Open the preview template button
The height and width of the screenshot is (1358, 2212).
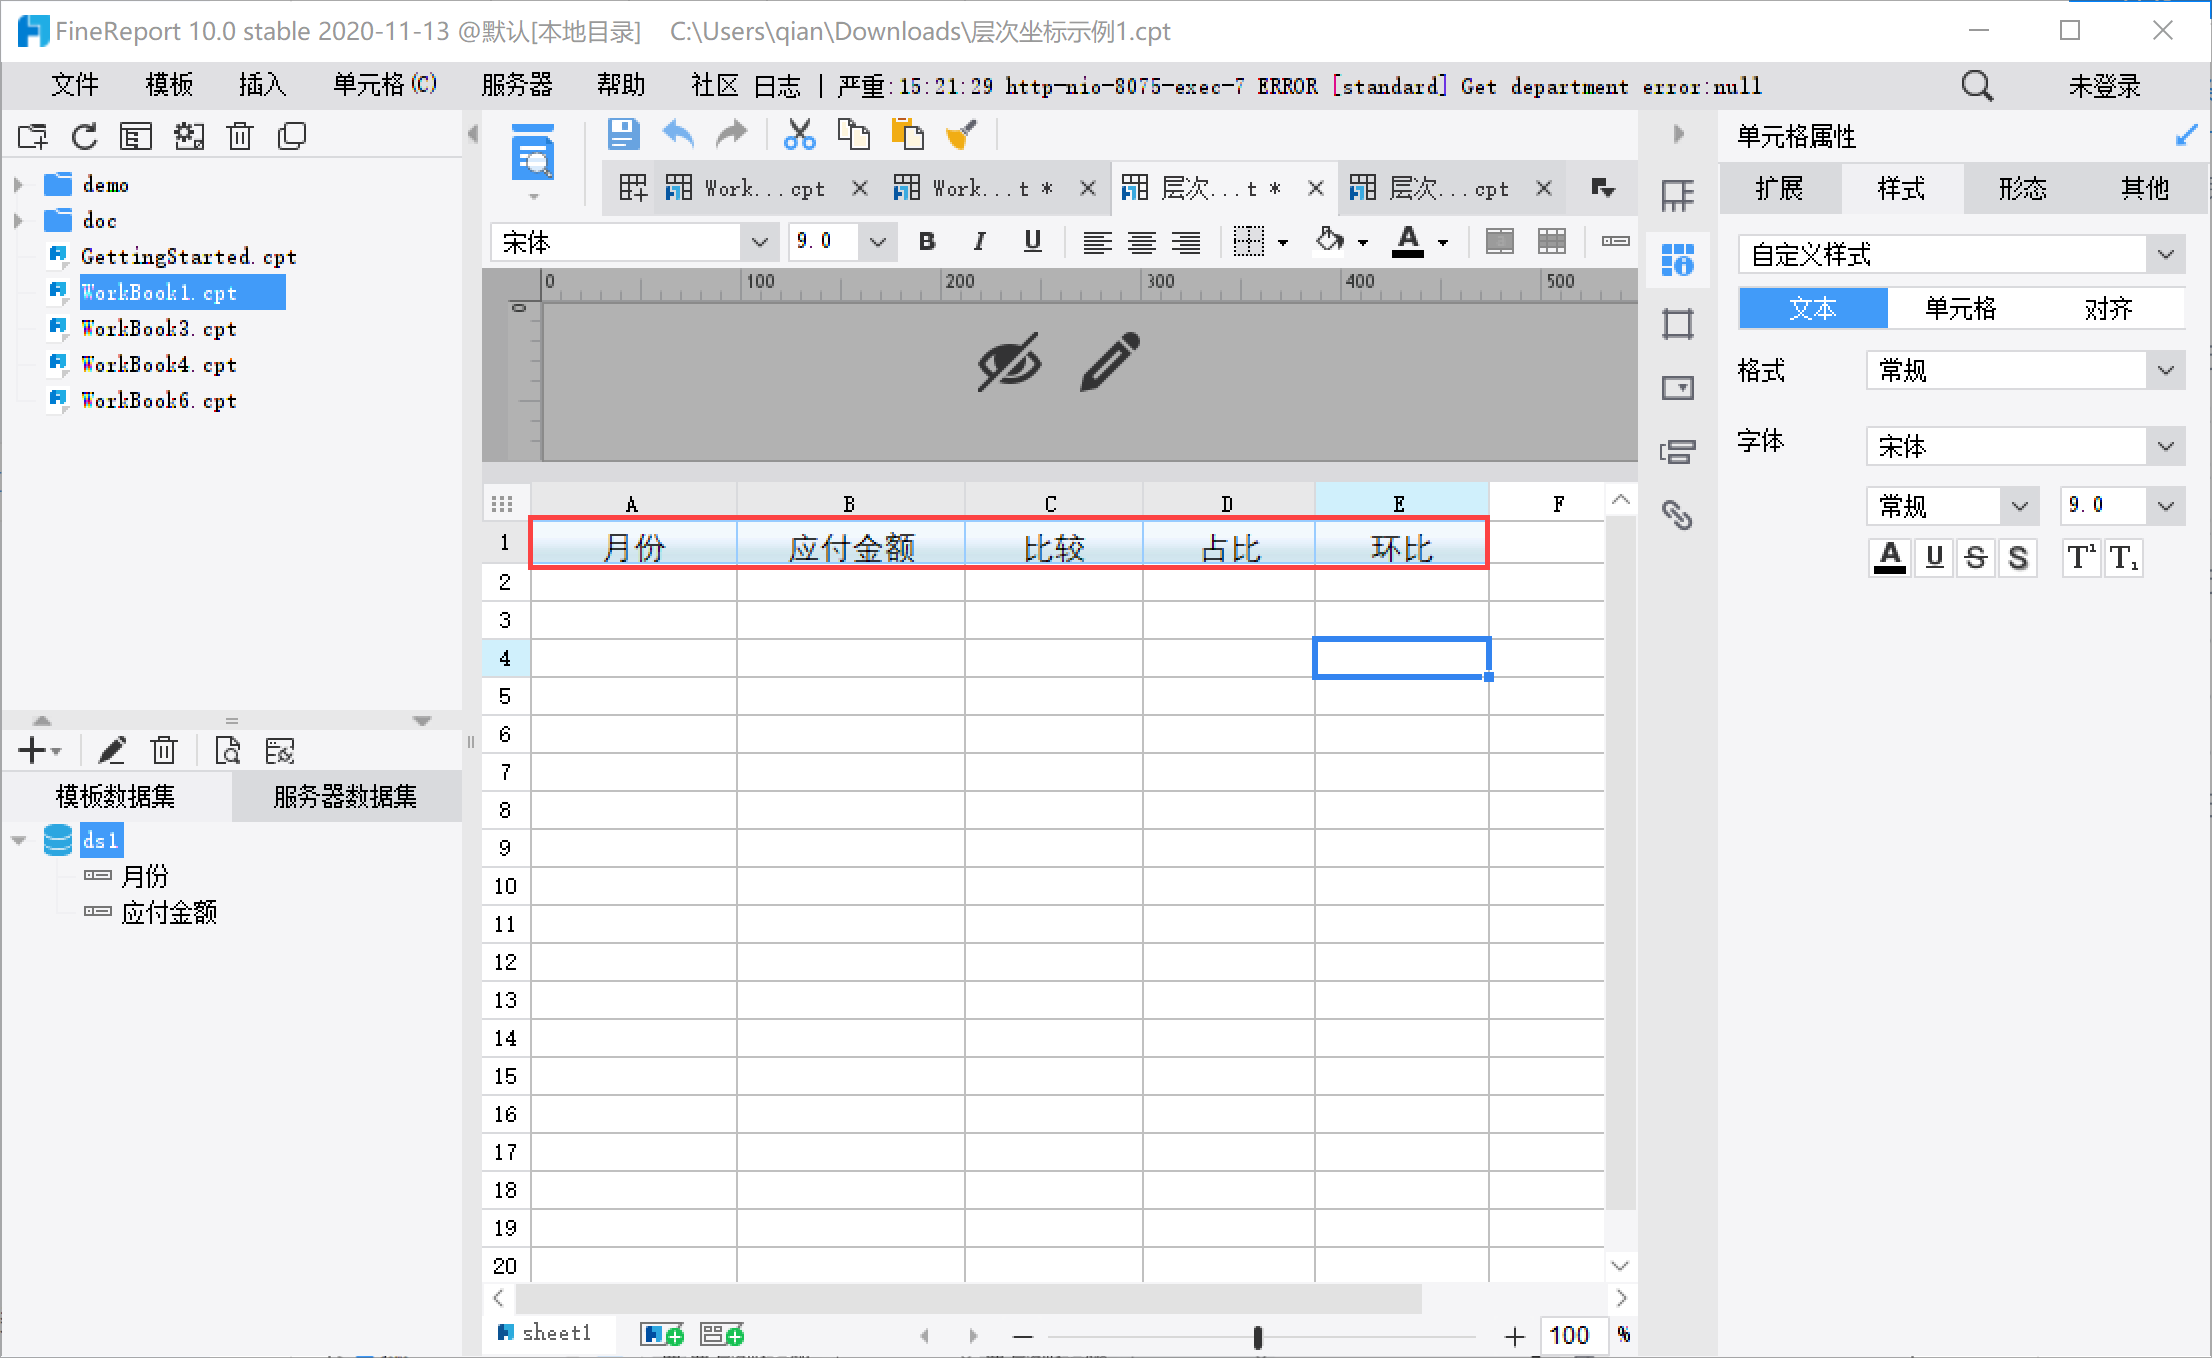(532, 155)
